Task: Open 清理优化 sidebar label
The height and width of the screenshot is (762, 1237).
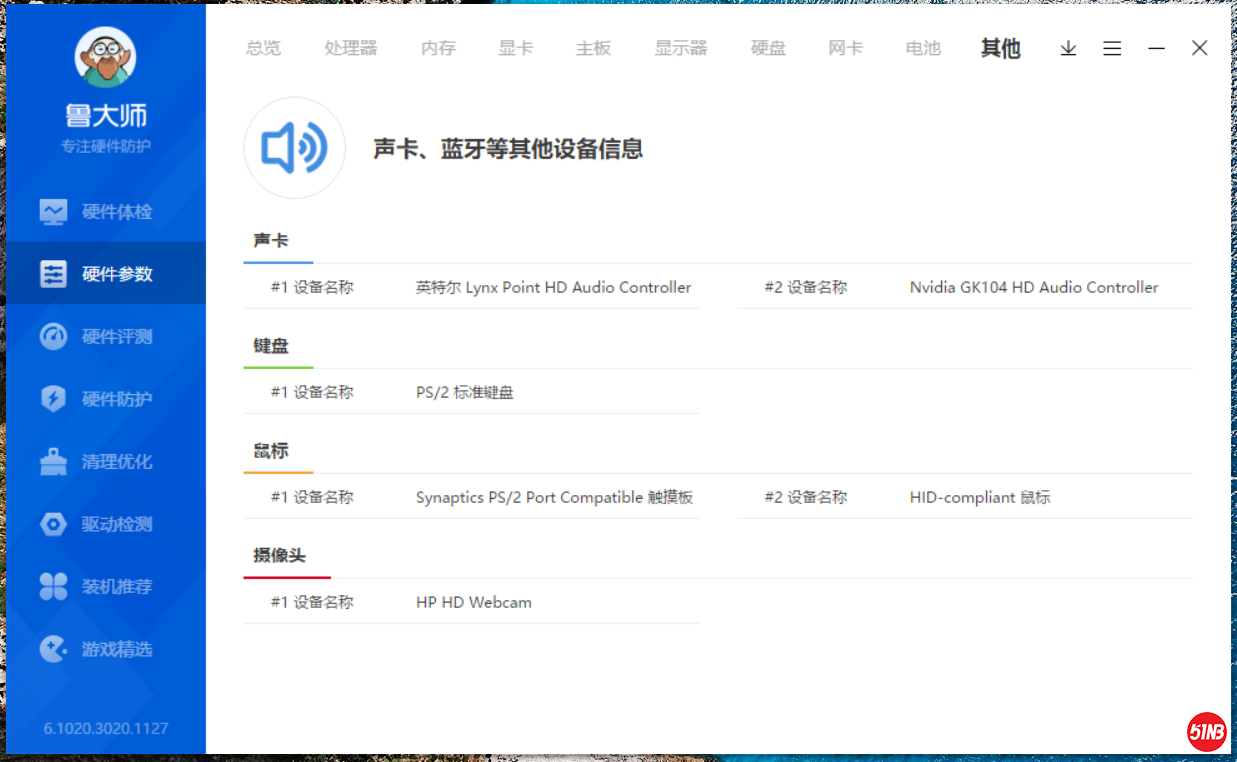Action: (117, 462)
